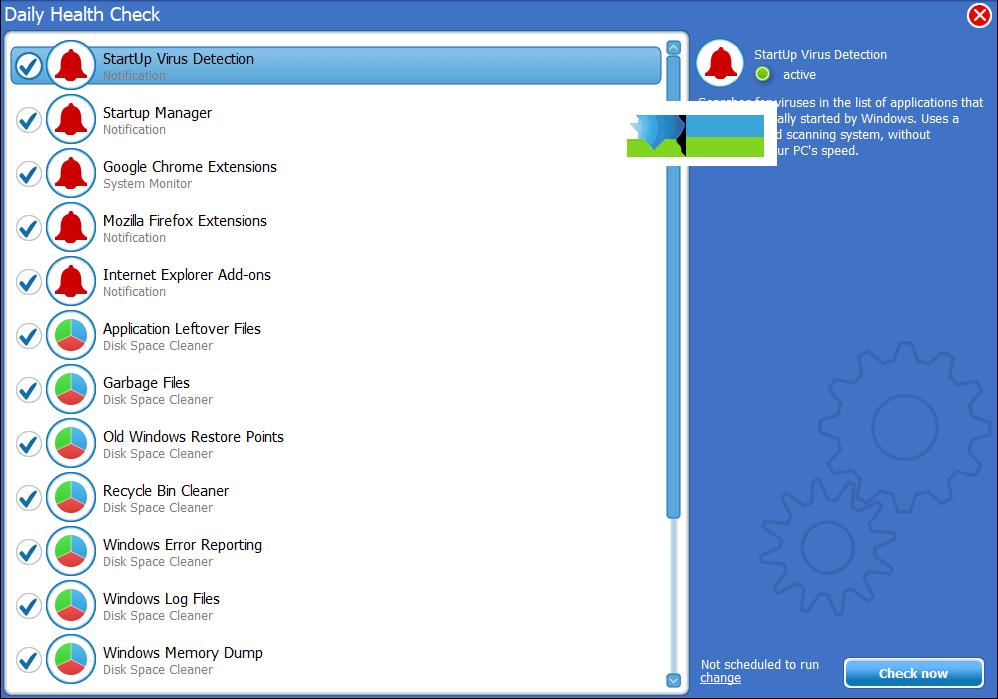Close the Daily Health Check window
This screenshot has height=699, width=998.
tap(979, 15)
